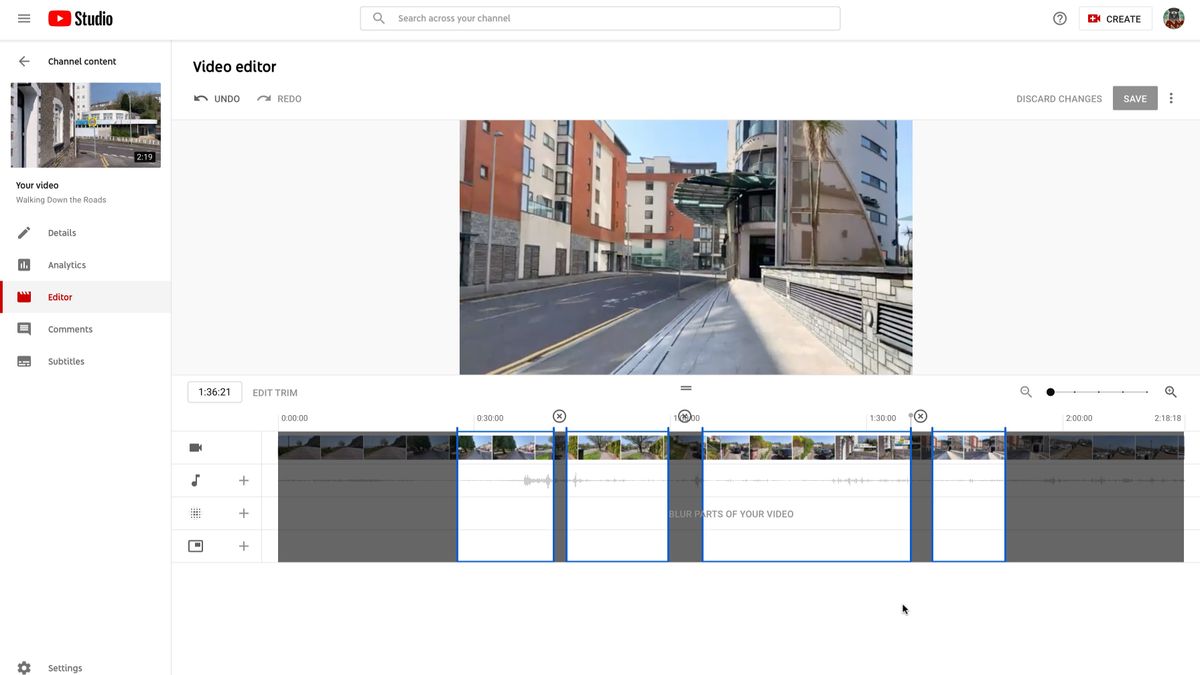Click the timeline zoom slider handle
The image size is (1200, 675).
click(1050, 392)
